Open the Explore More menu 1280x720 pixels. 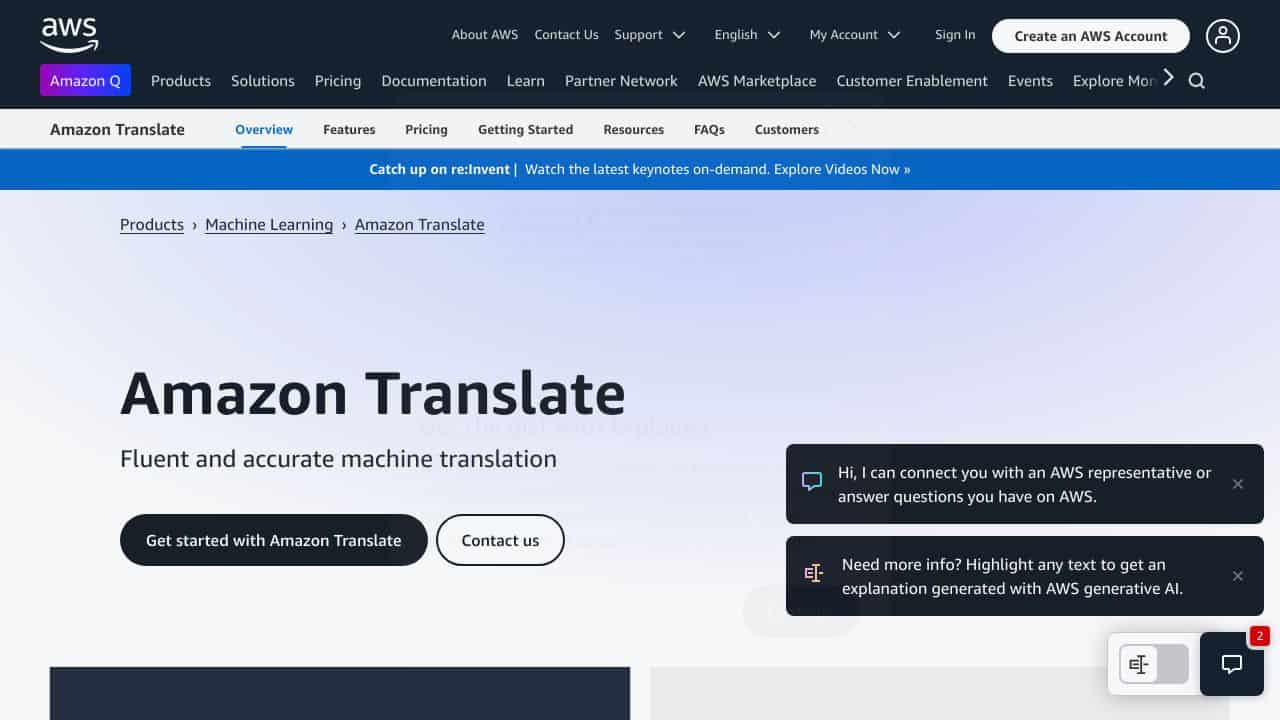pyautogui.click(x=1114, y=81)
